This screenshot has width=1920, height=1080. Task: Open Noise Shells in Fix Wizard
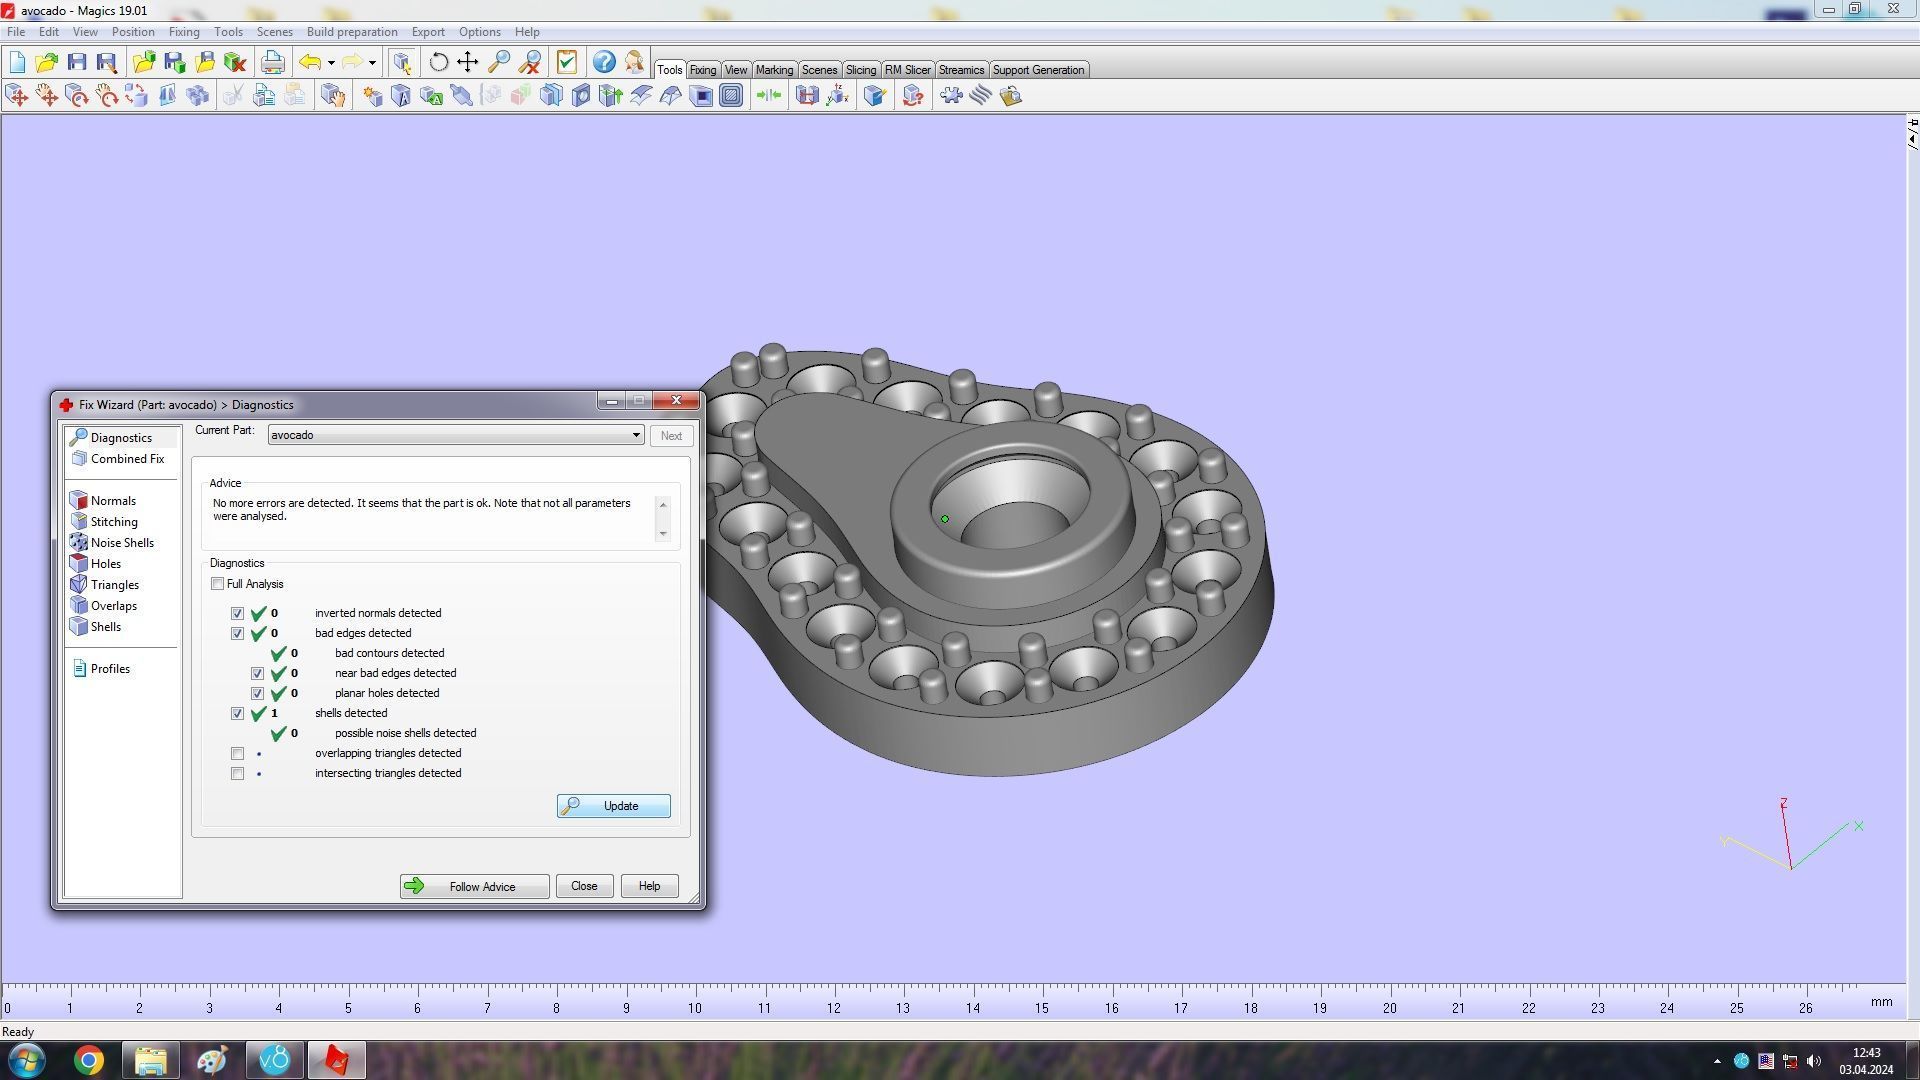[x=122, y=543]
